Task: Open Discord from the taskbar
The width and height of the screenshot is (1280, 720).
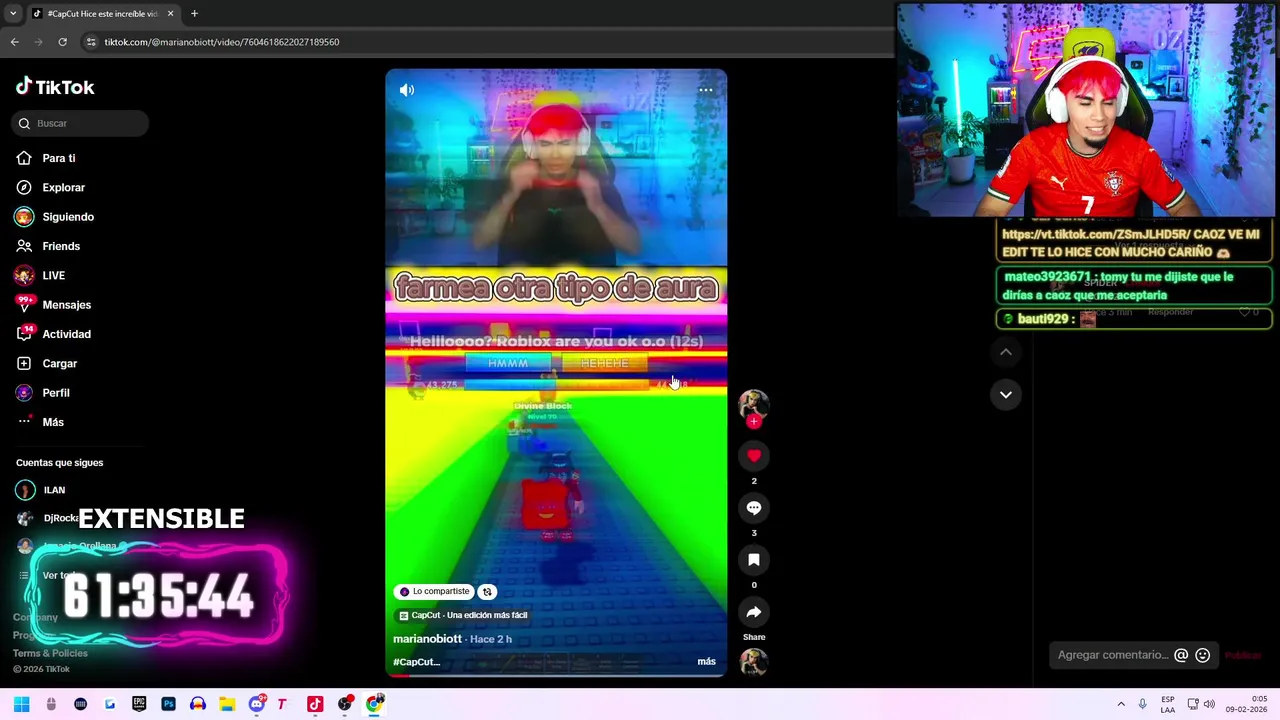Action: (x=257, y=704)
